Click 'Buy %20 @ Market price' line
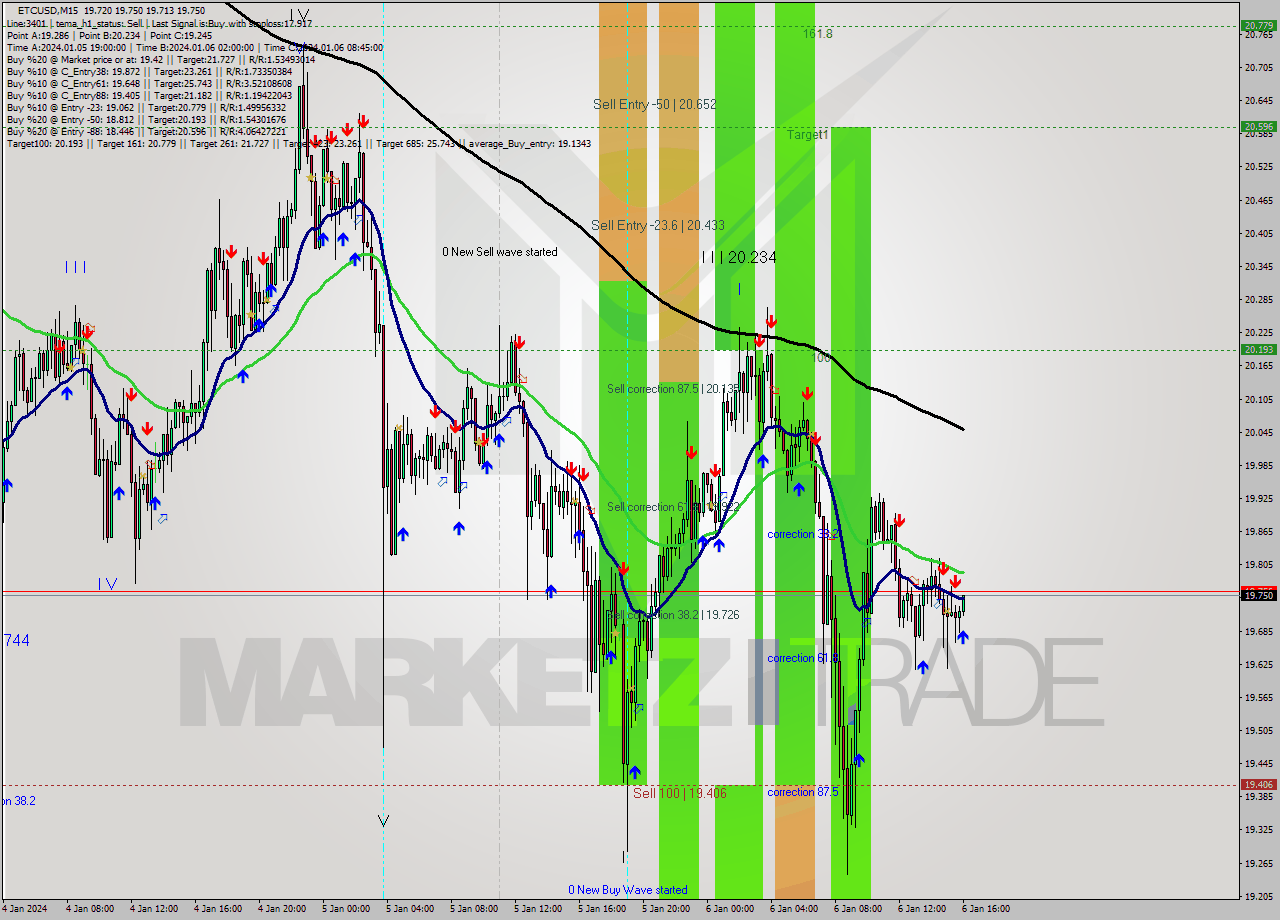The image size is (1280, 920). 160,59
